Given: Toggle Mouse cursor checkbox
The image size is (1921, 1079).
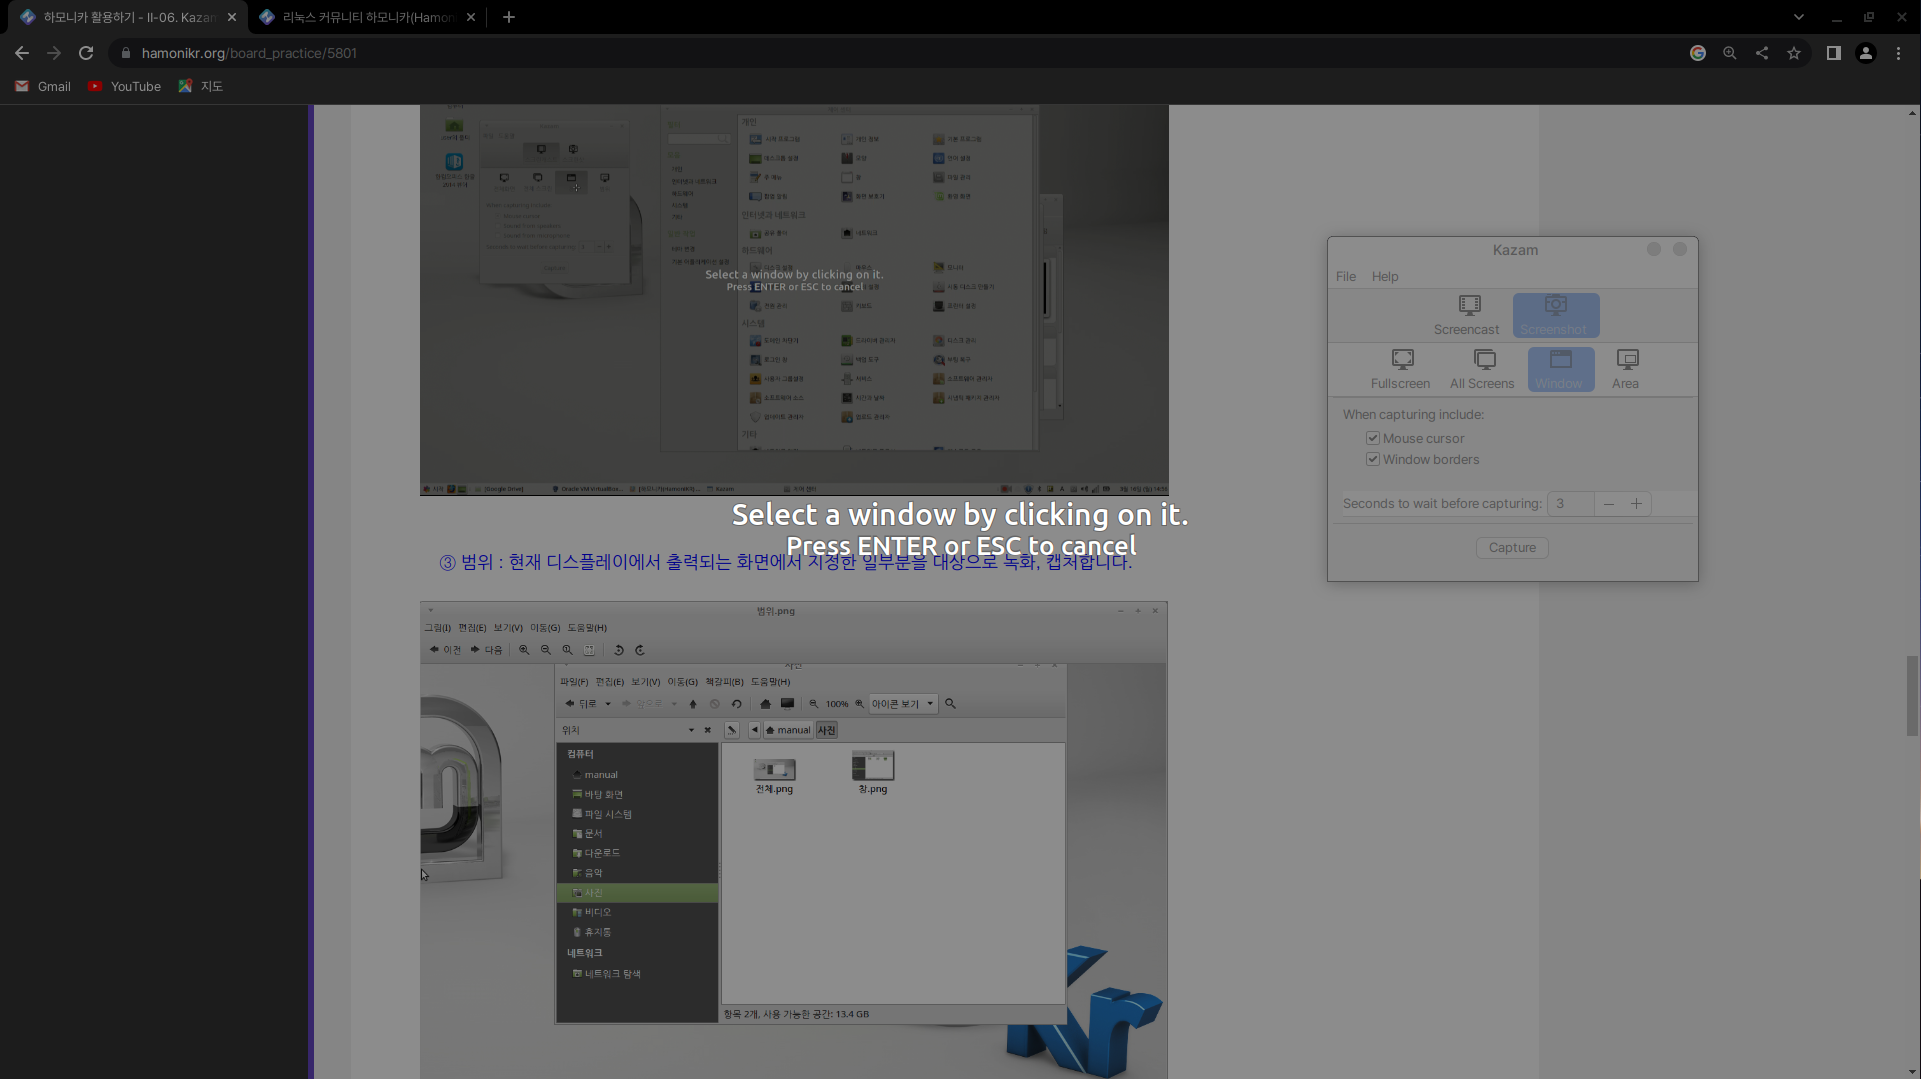Looking at the screenshot, I should click(x=1373, y=438).
